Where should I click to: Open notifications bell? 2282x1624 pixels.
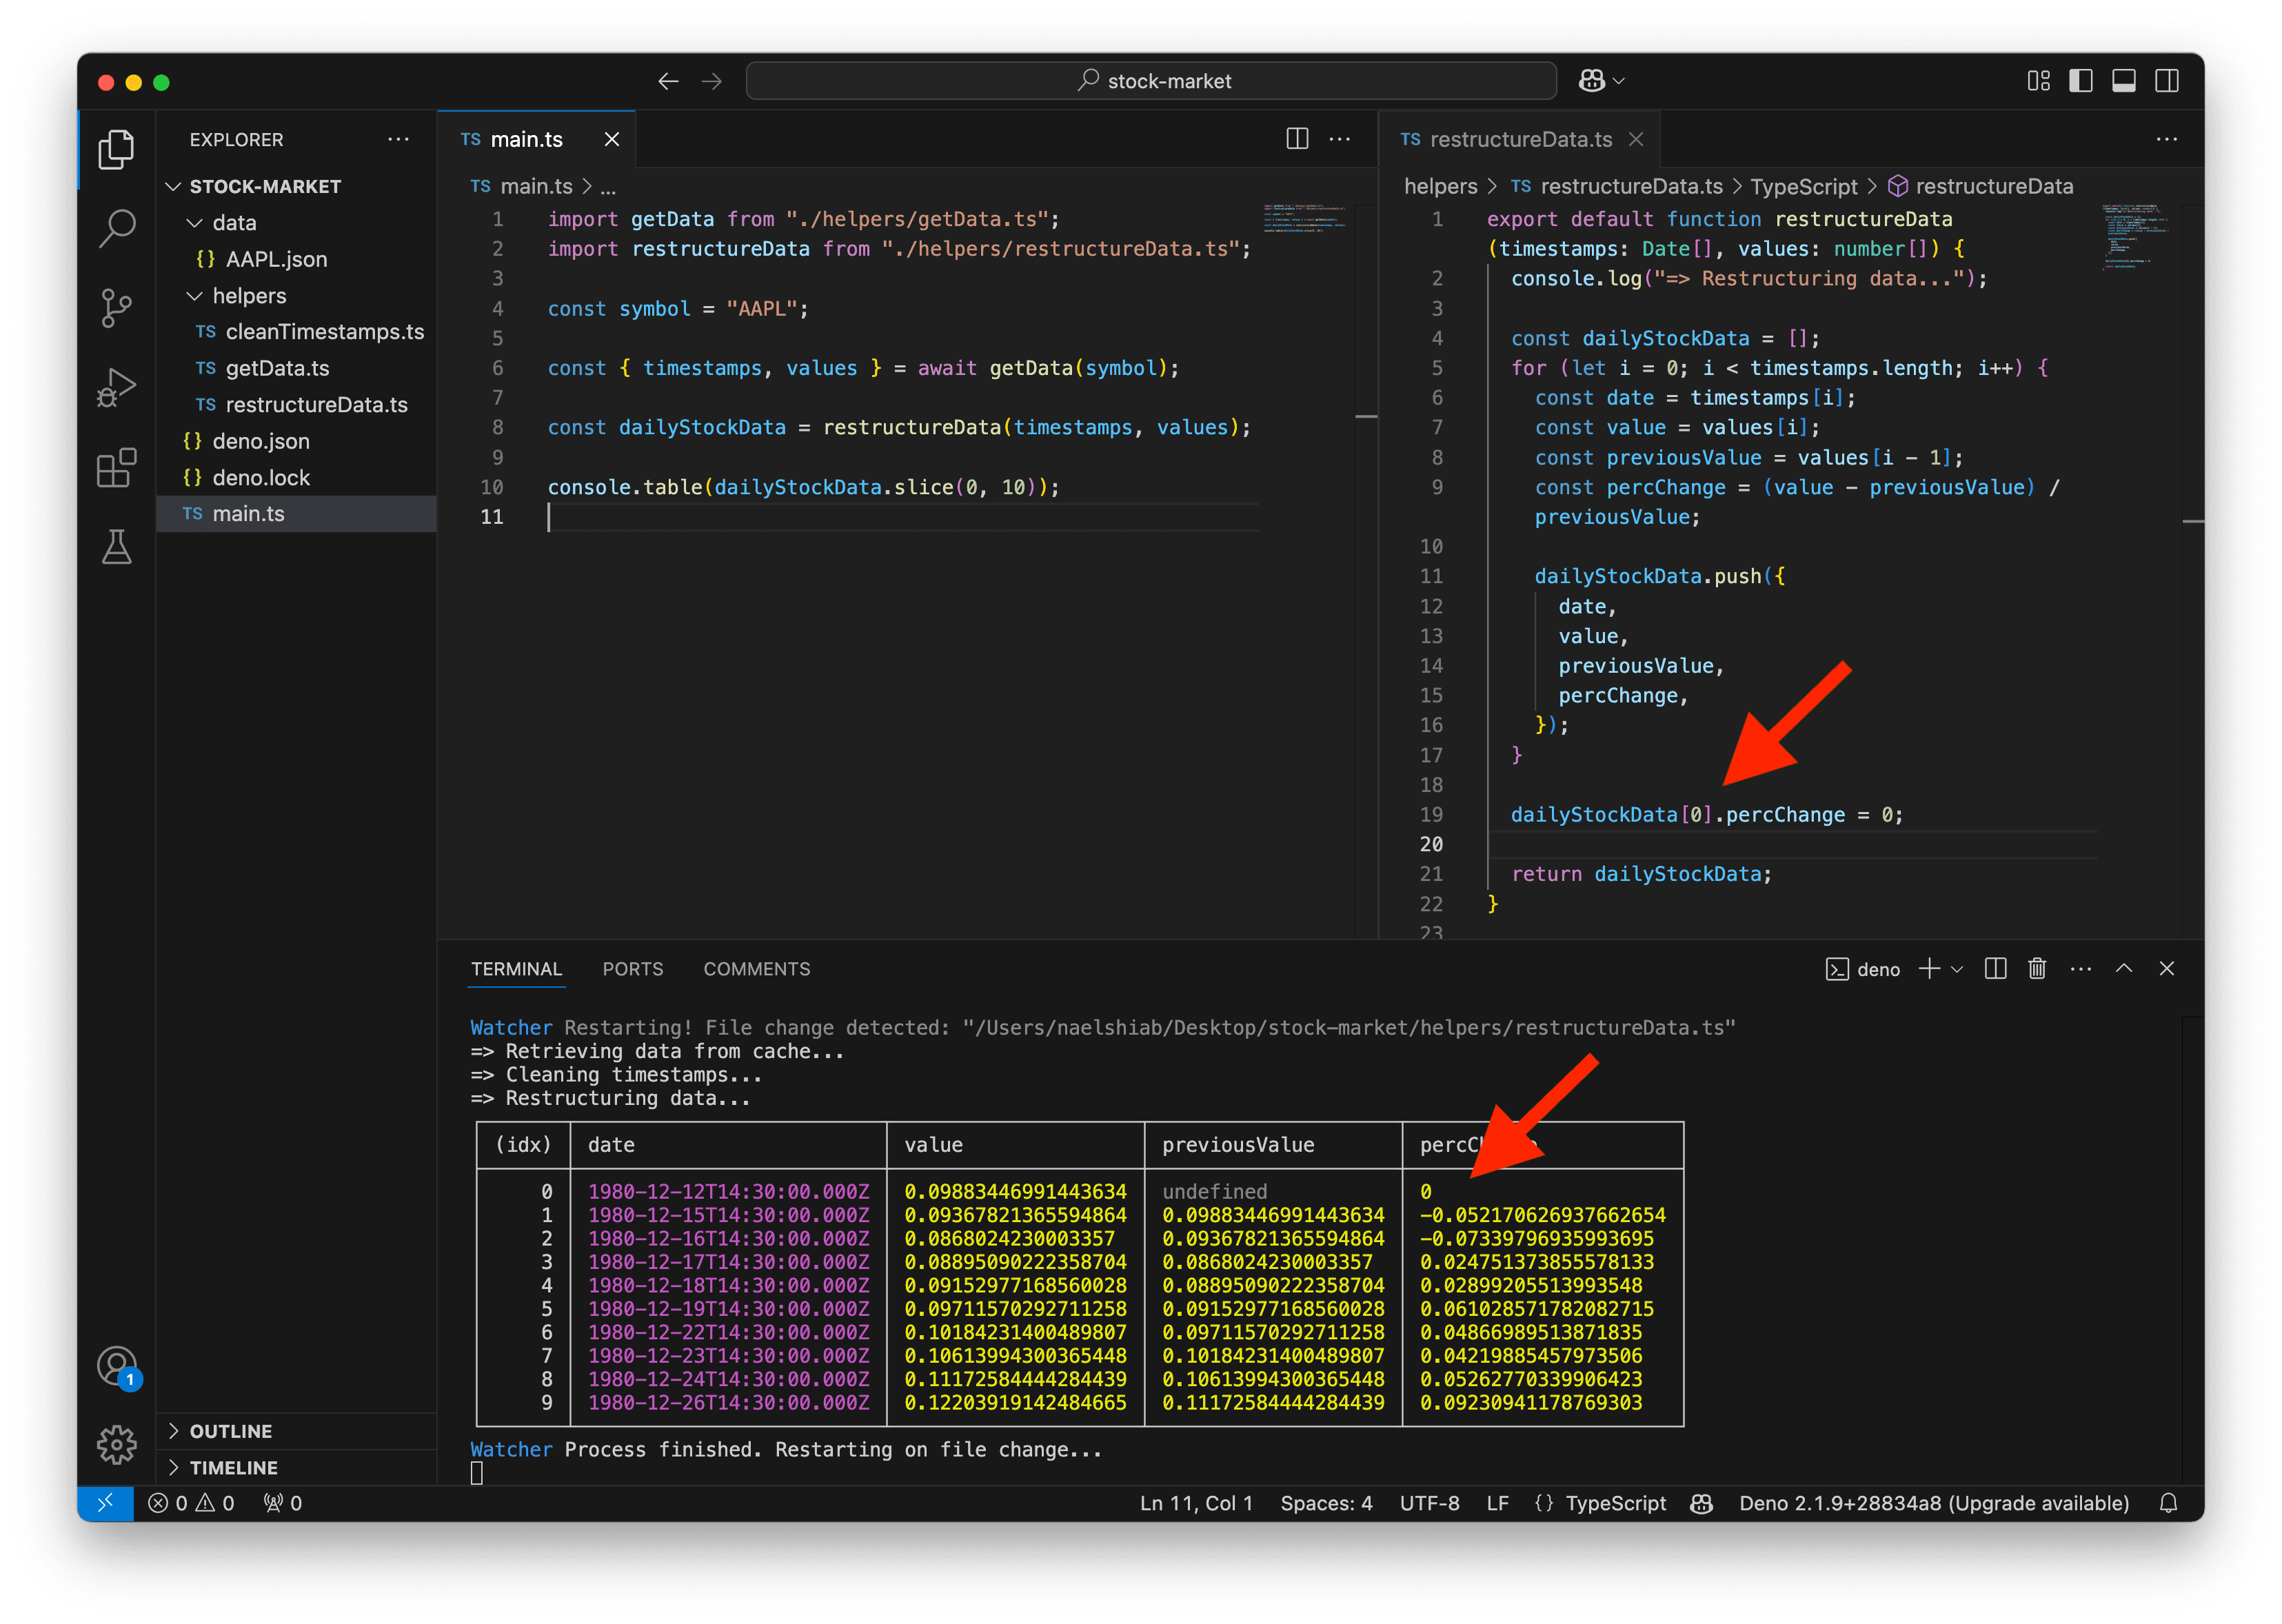coord(2168,1503)
